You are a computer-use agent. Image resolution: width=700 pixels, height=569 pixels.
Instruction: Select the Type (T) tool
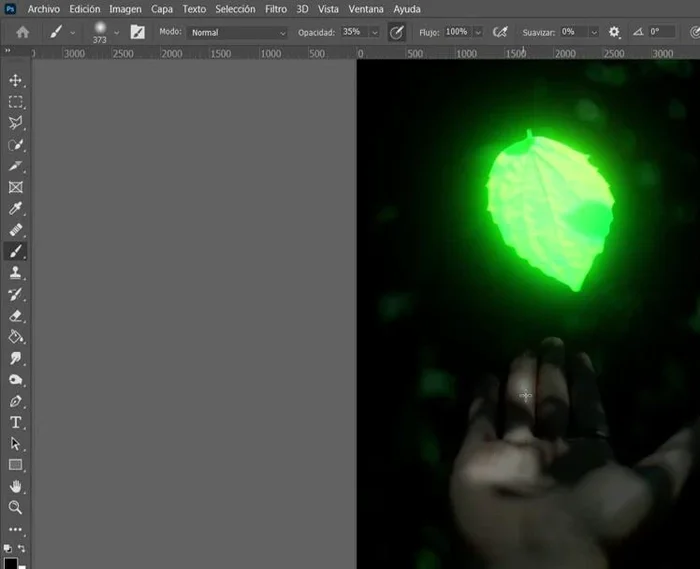click(x=16, y=422)
